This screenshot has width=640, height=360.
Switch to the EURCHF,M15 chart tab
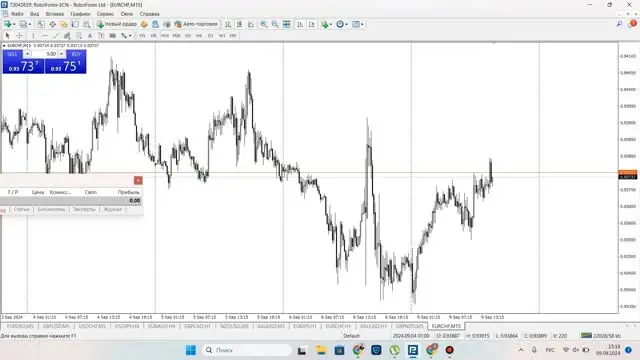tap(446, 326)
